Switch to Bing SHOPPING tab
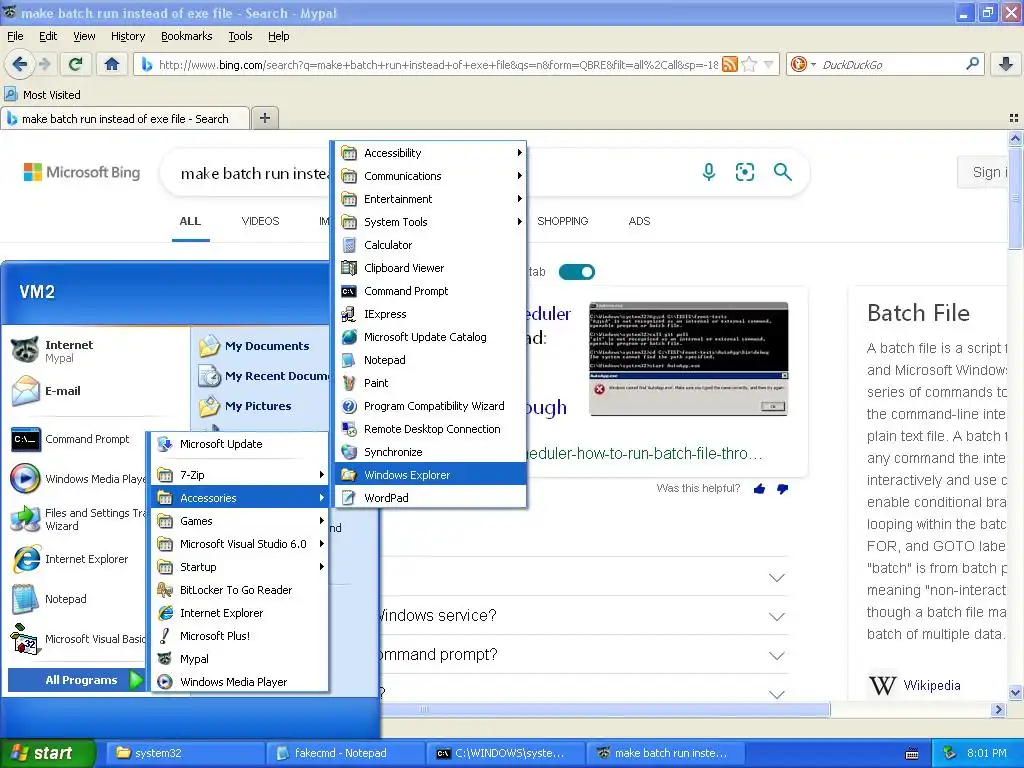Image resolution: width=1024 pixels, height=768 pixels. coord(562,221)
